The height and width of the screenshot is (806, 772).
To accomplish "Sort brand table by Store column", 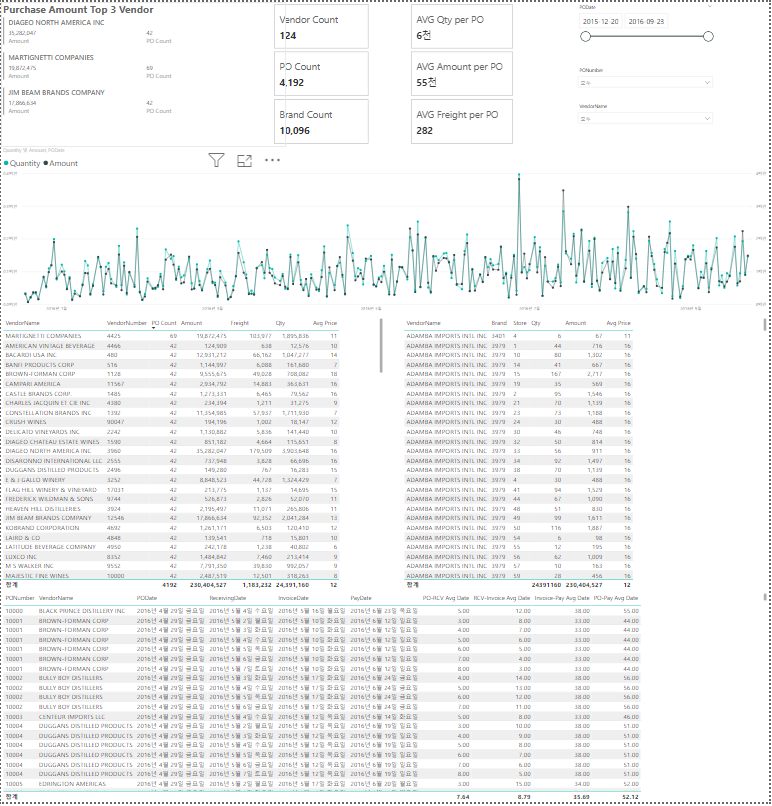I will click(520, 323).
